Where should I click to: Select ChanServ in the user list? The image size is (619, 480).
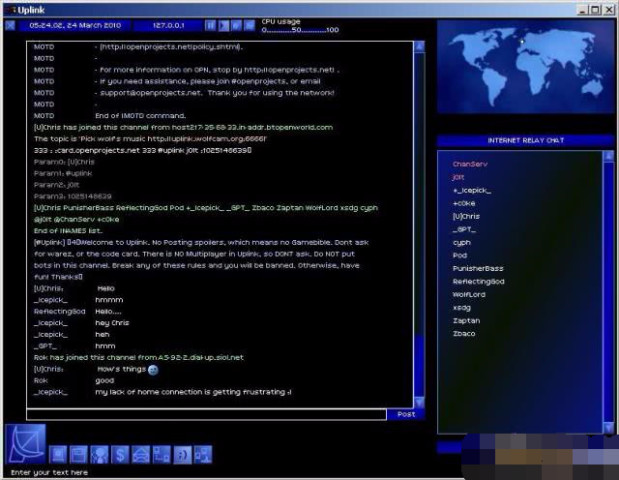(x=469, y=163)
